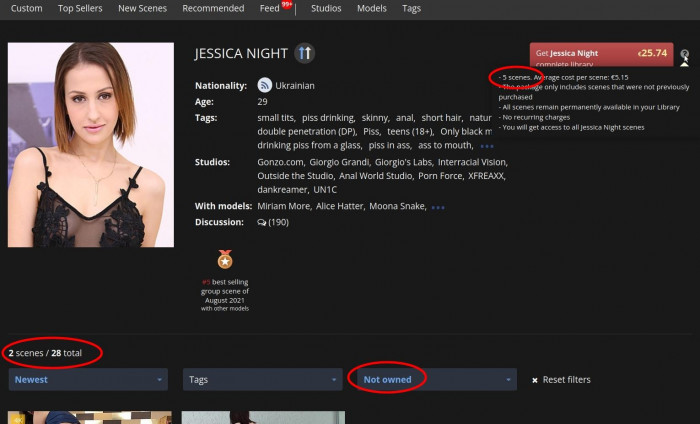The width and height of the screenshot is (700, 424).
Task: Expand the ellipsis after the tags list
Action: 487,146
